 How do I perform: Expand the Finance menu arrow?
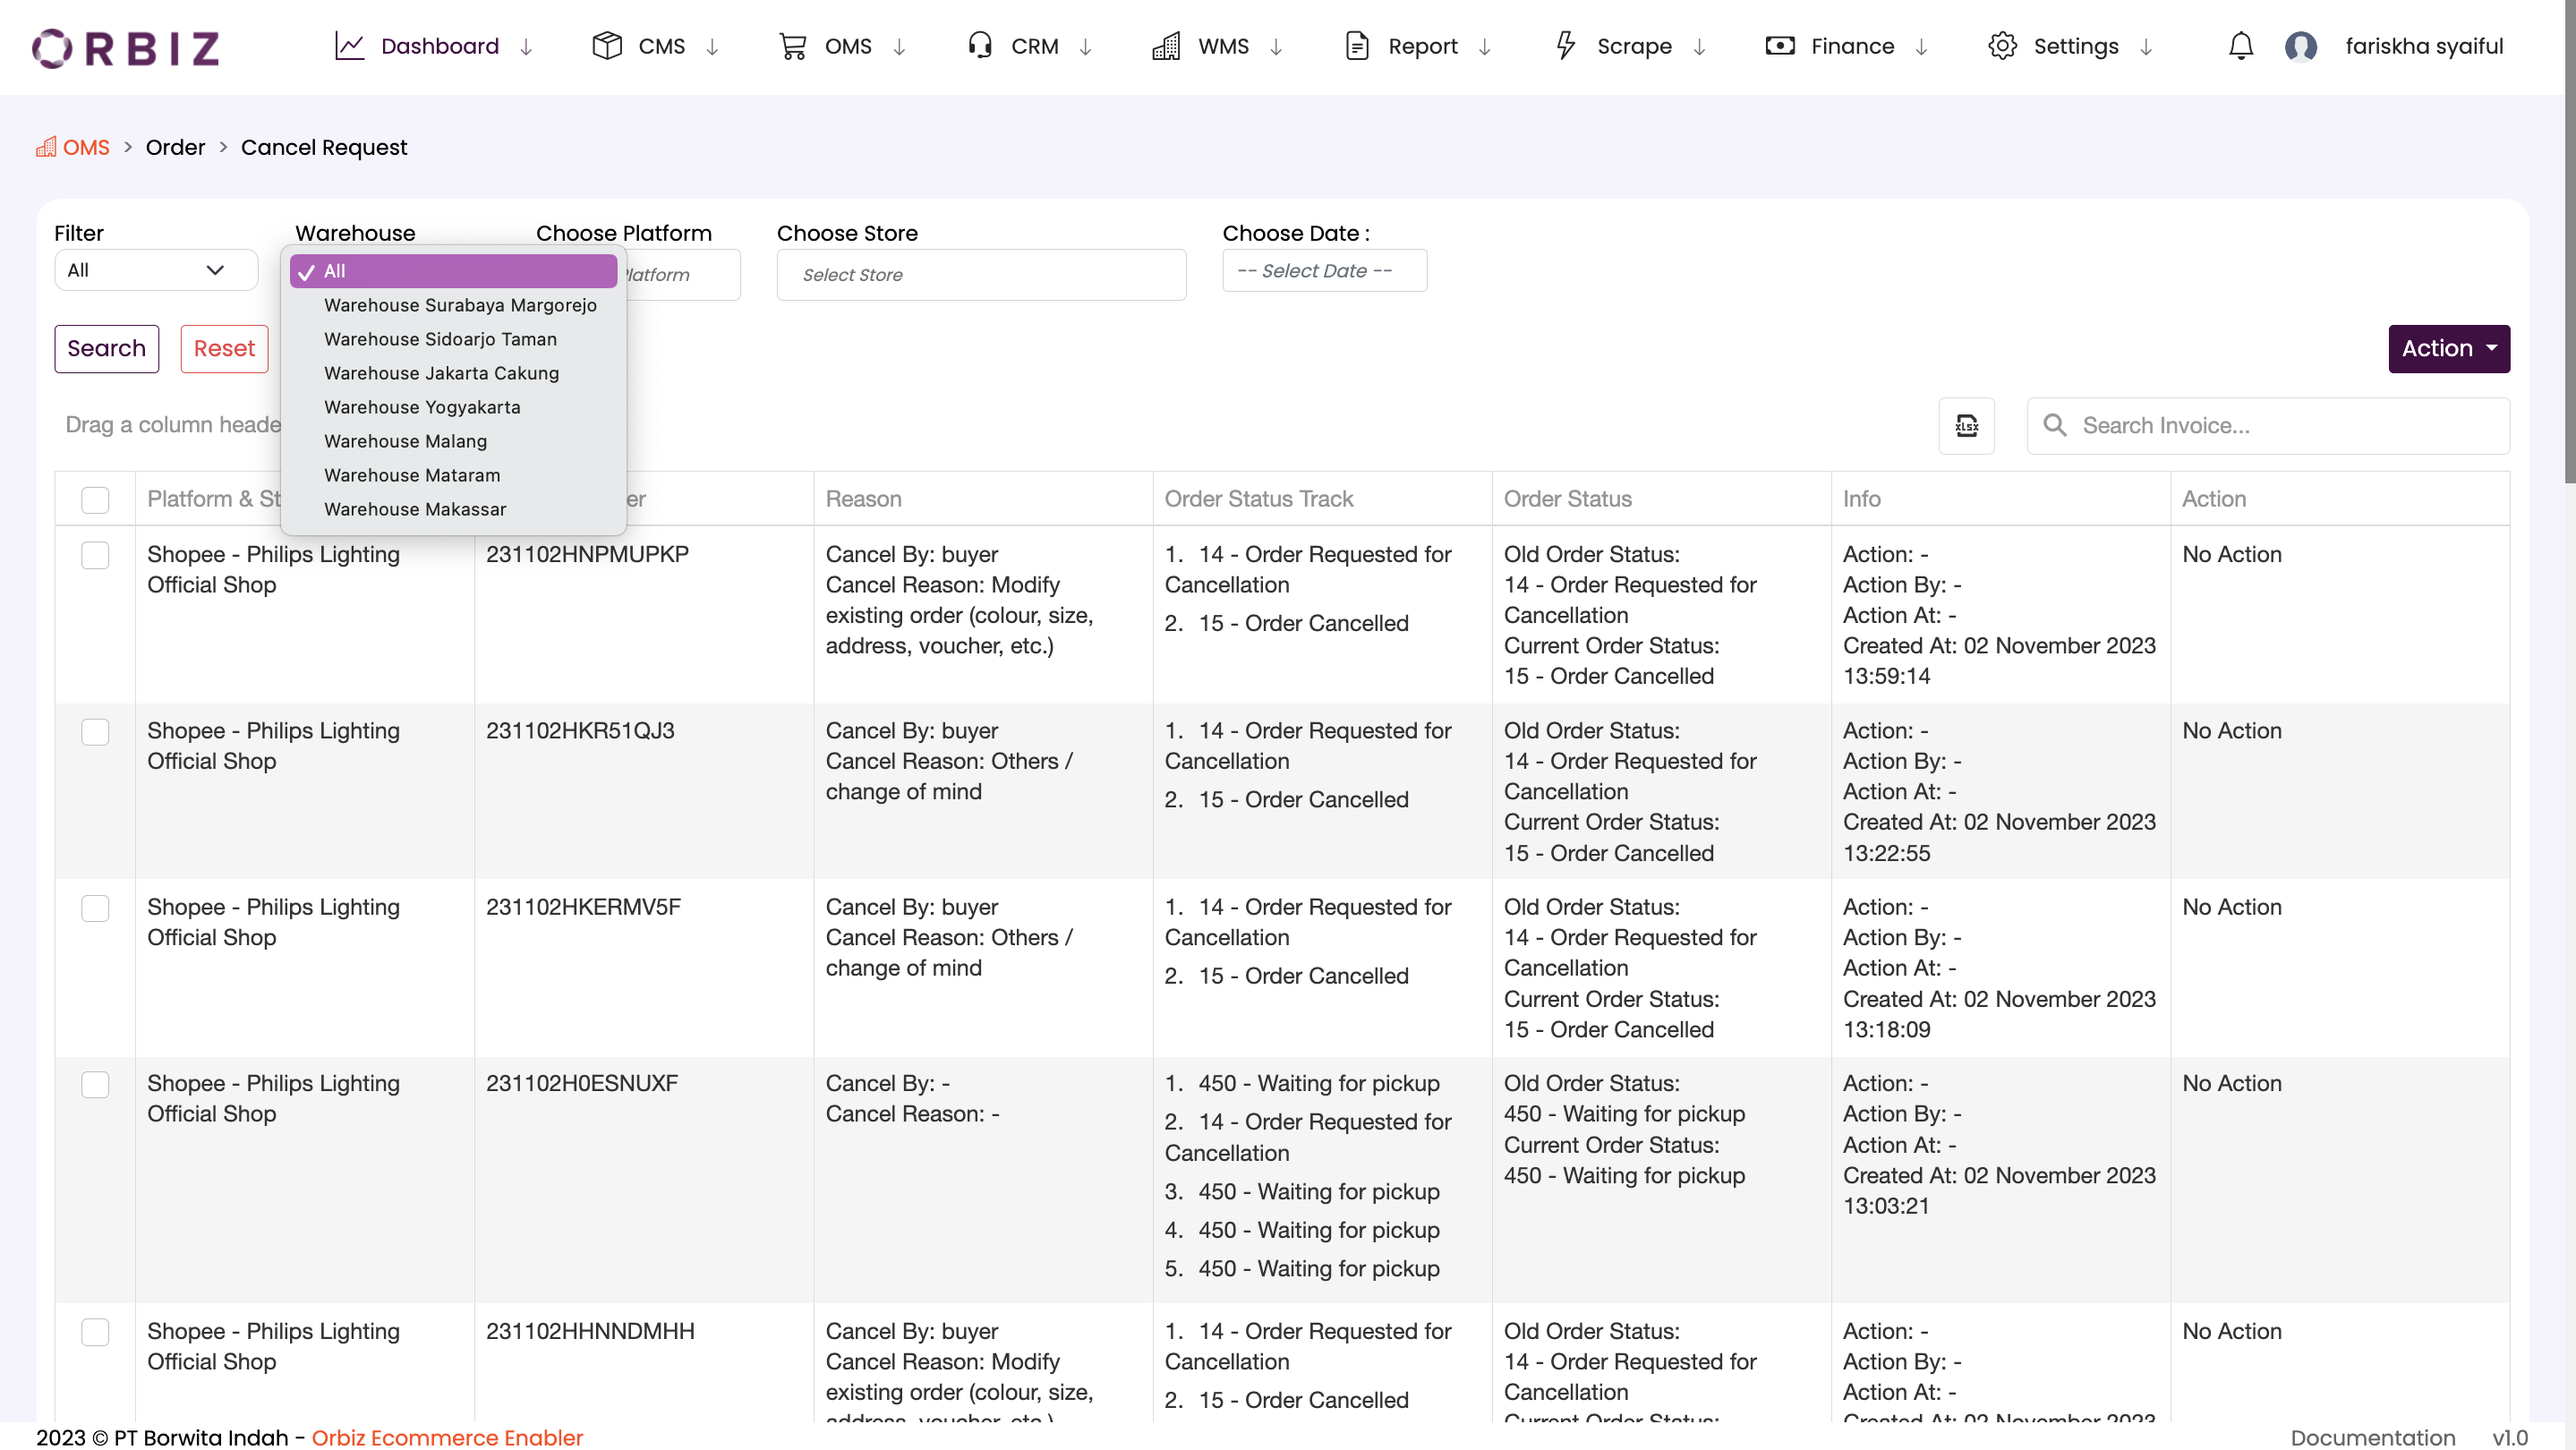point(1921,47)
